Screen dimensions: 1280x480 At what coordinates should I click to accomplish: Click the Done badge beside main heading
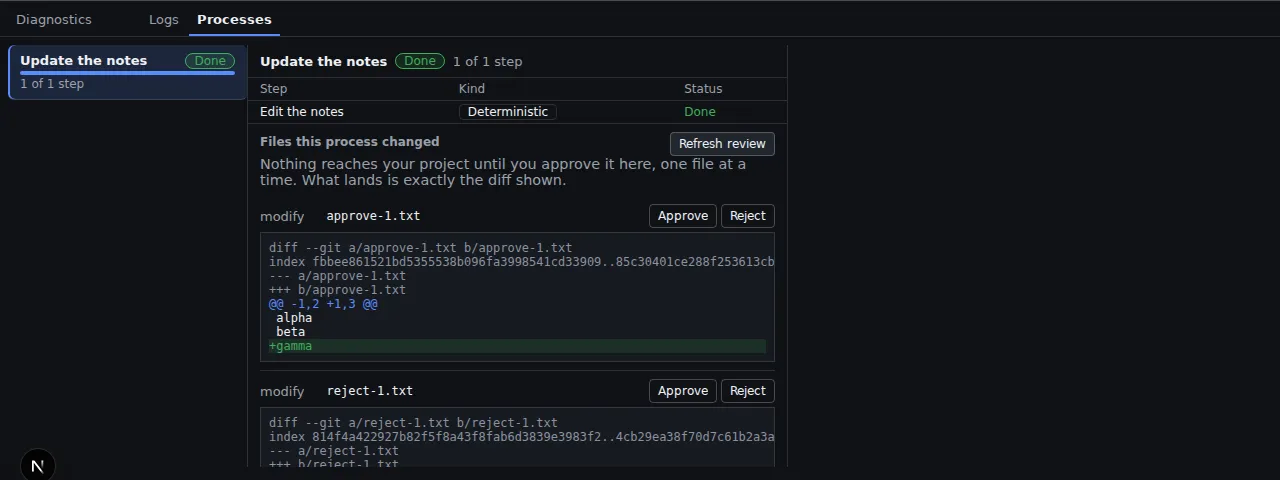tap(420, 61)
